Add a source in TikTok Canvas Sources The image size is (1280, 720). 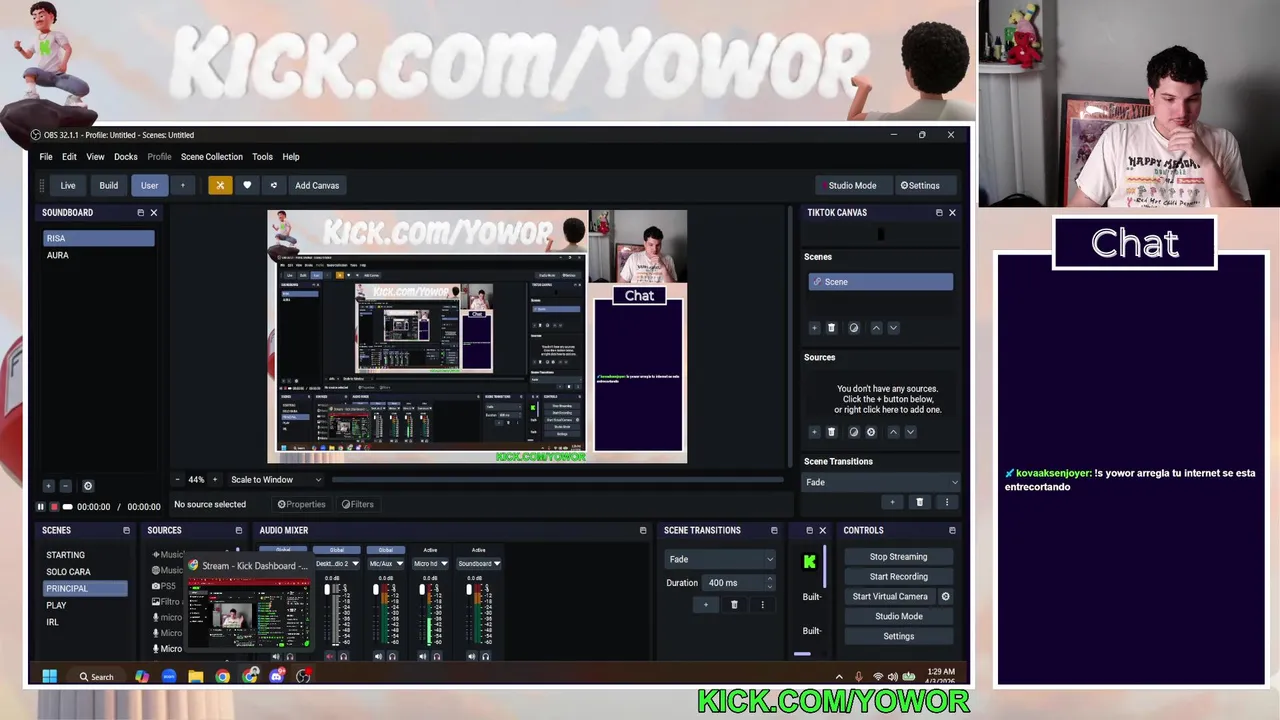click(x=814, y=432)
